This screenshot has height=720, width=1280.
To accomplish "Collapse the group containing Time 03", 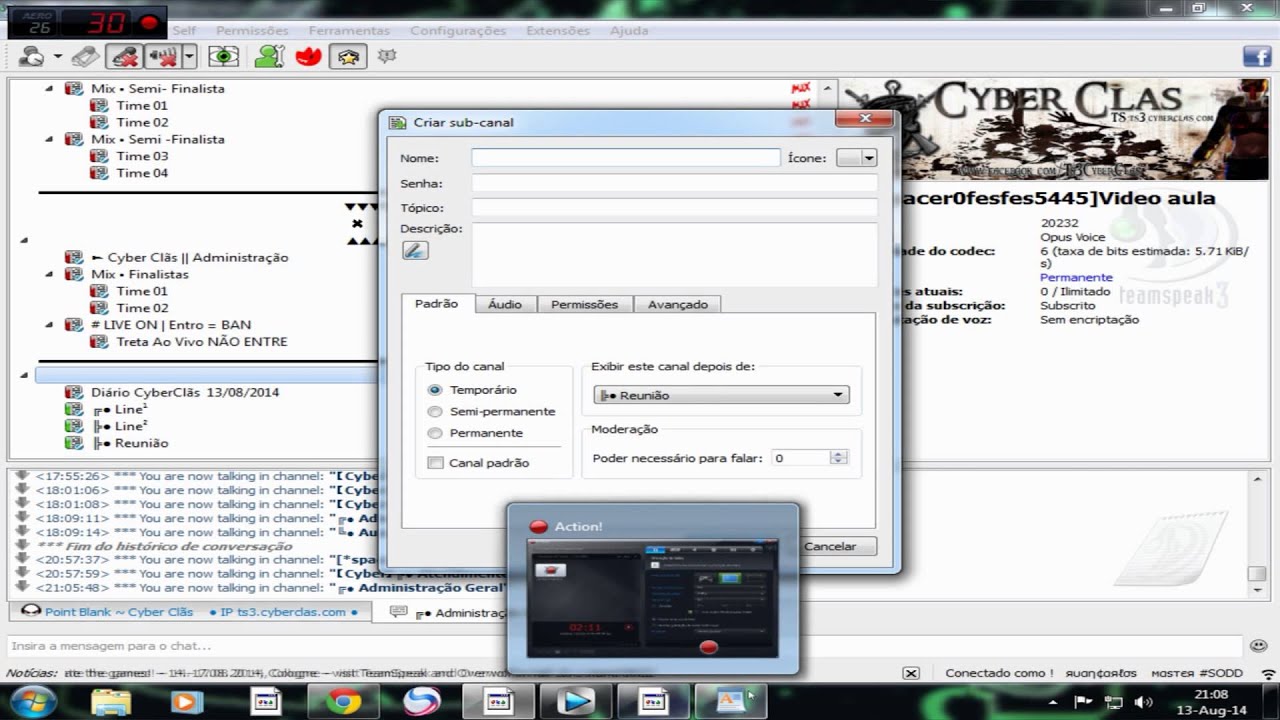I will point(49,139).
